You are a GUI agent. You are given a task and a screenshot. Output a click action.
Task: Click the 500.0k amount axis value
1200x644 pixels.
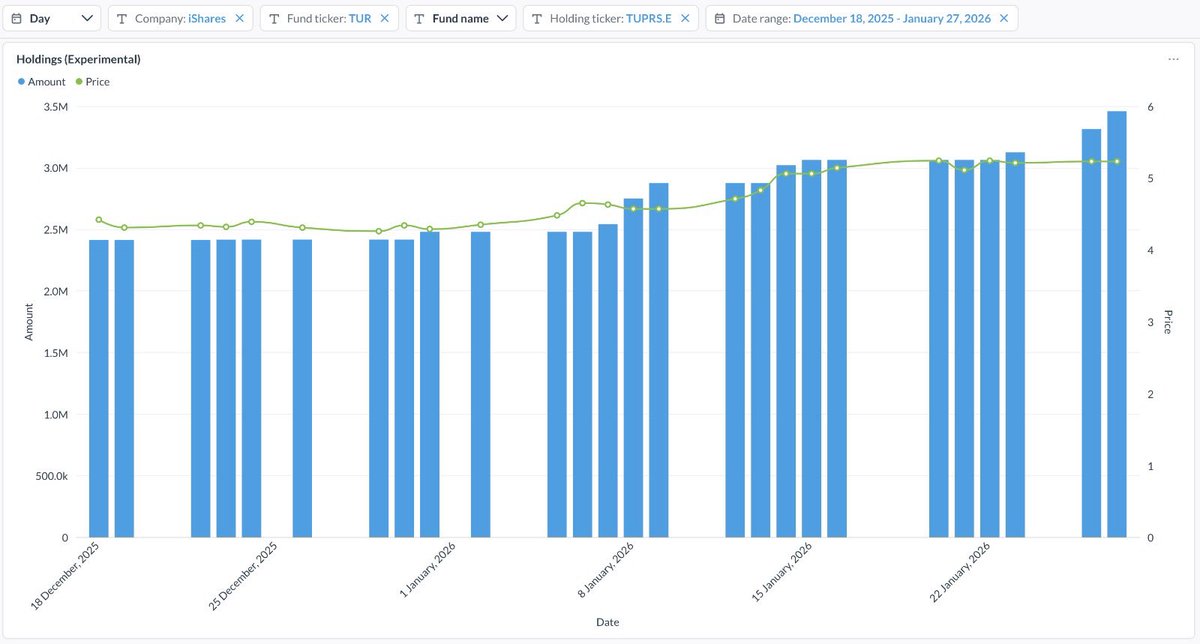51,476
